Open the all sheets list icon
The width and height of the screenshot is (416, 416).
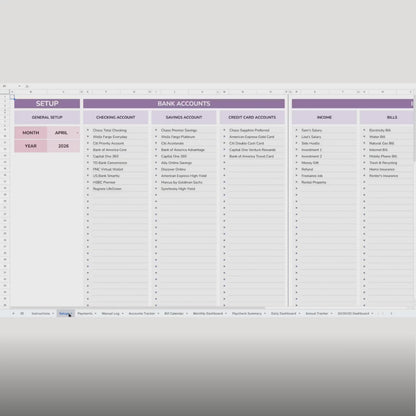[x=22, y=313]
